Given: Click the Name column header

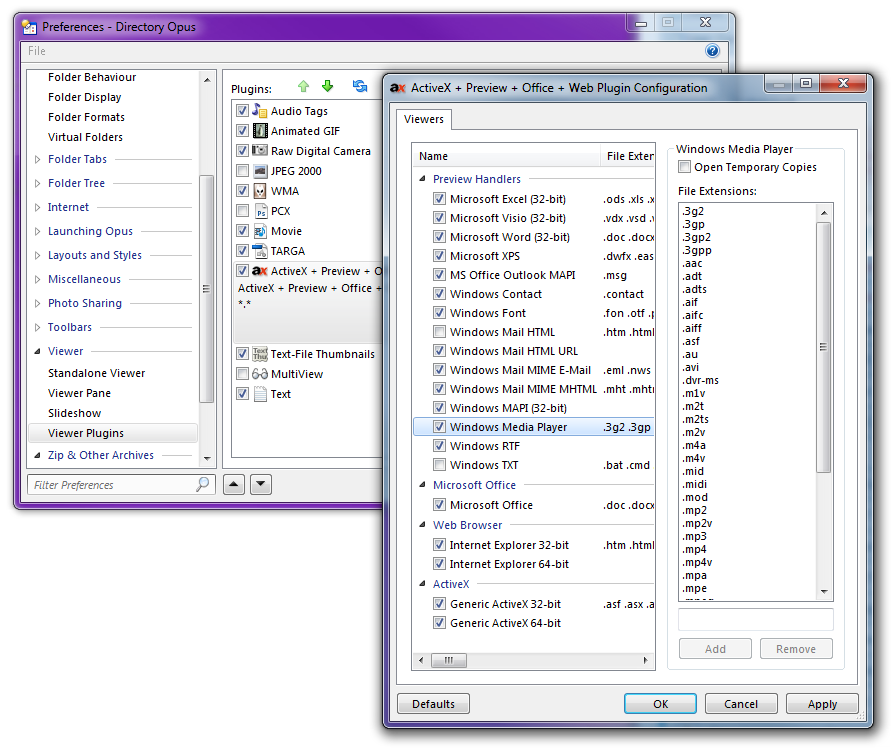Looking at the screenshot, I should coord(506,155).
